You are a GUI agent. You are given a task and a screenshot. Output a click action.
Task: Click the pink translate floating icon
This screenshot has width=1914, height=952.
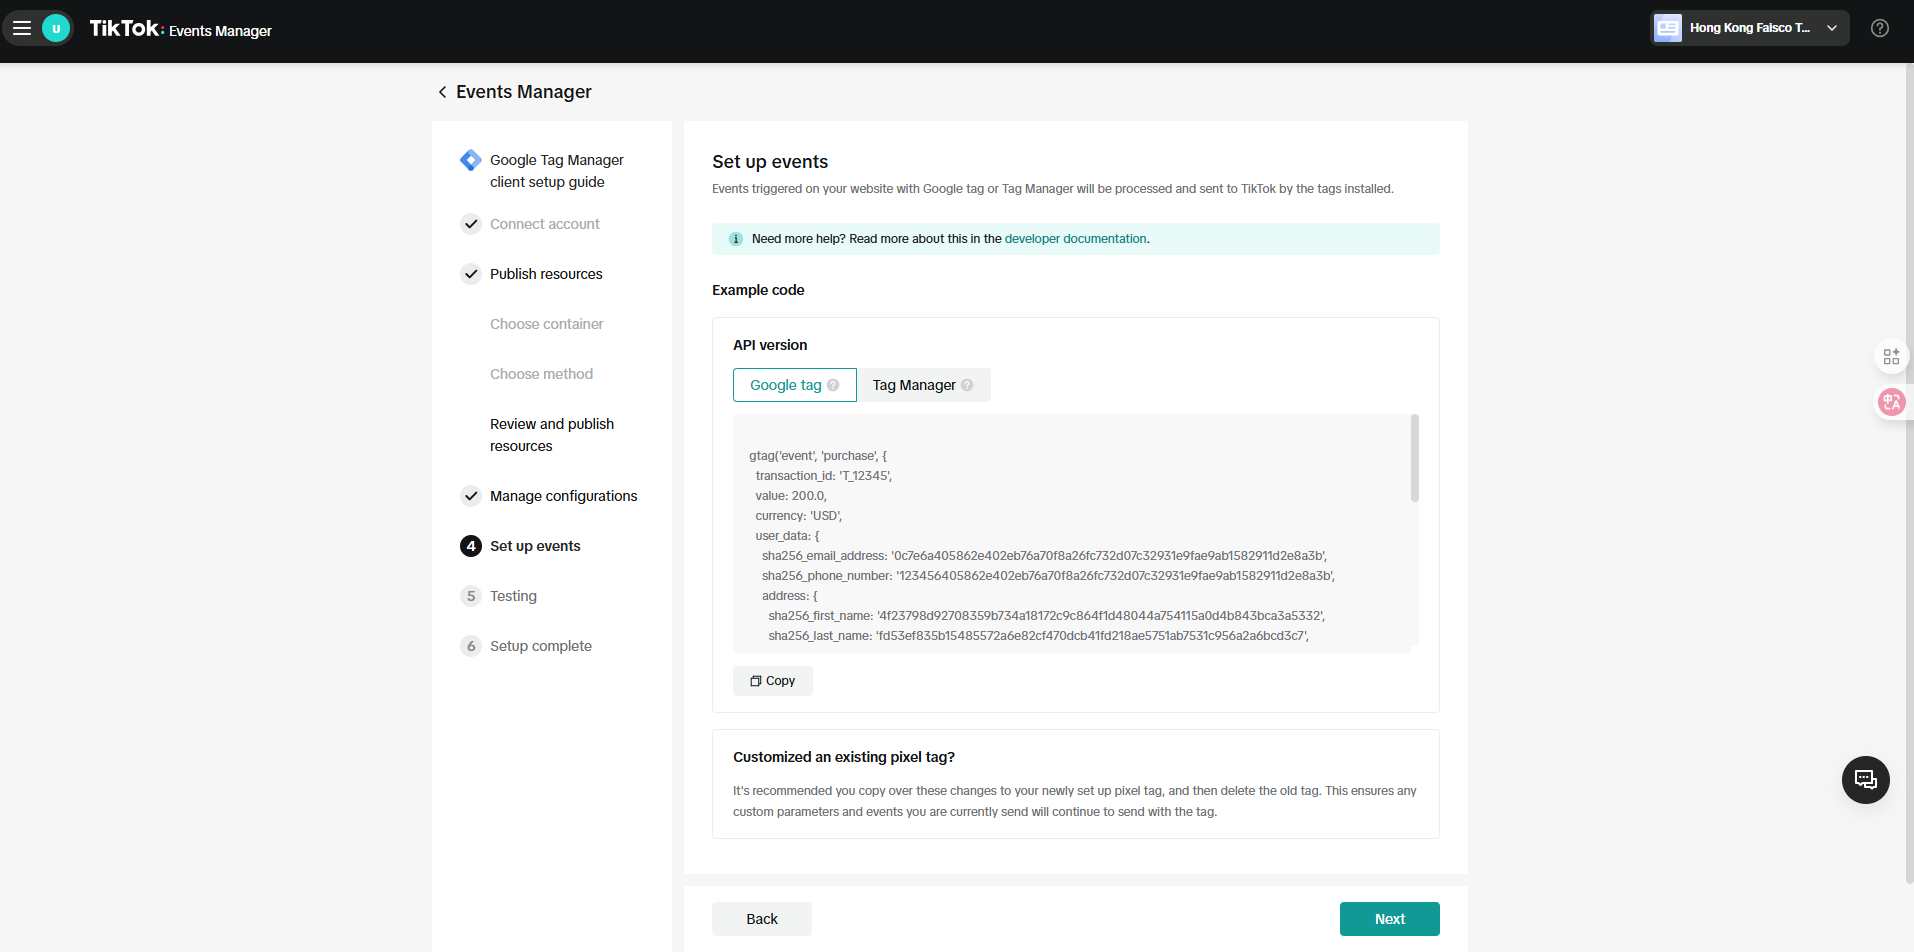1891,402
